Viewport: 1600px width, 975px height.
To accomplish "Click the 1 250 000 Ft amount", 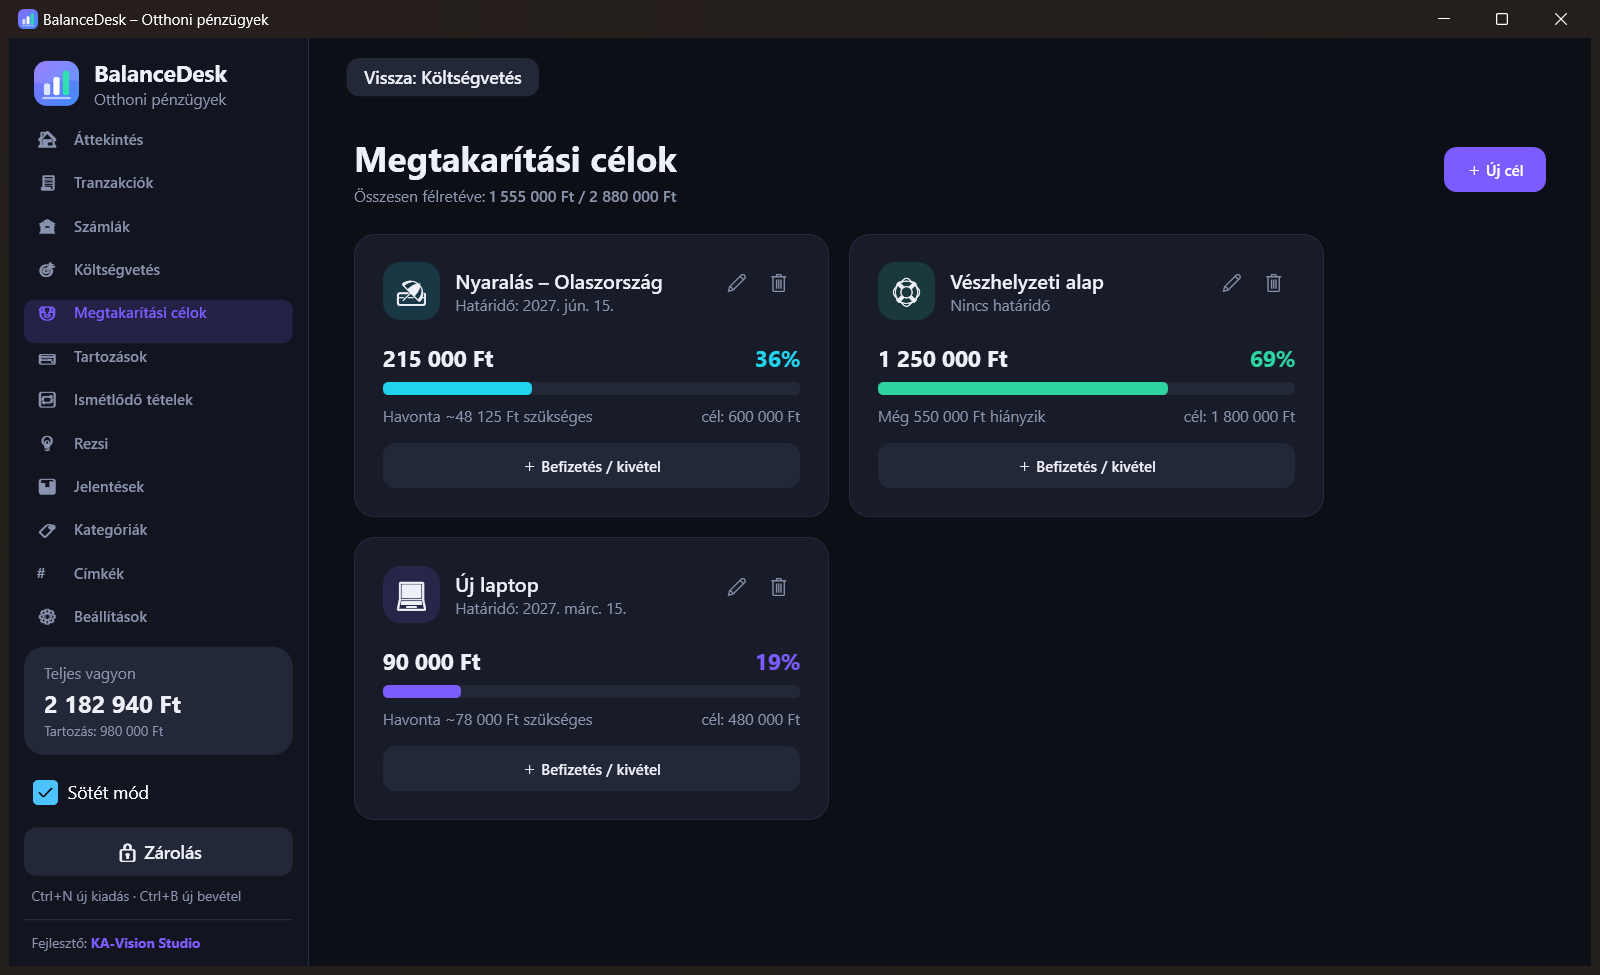I will 943,359.
